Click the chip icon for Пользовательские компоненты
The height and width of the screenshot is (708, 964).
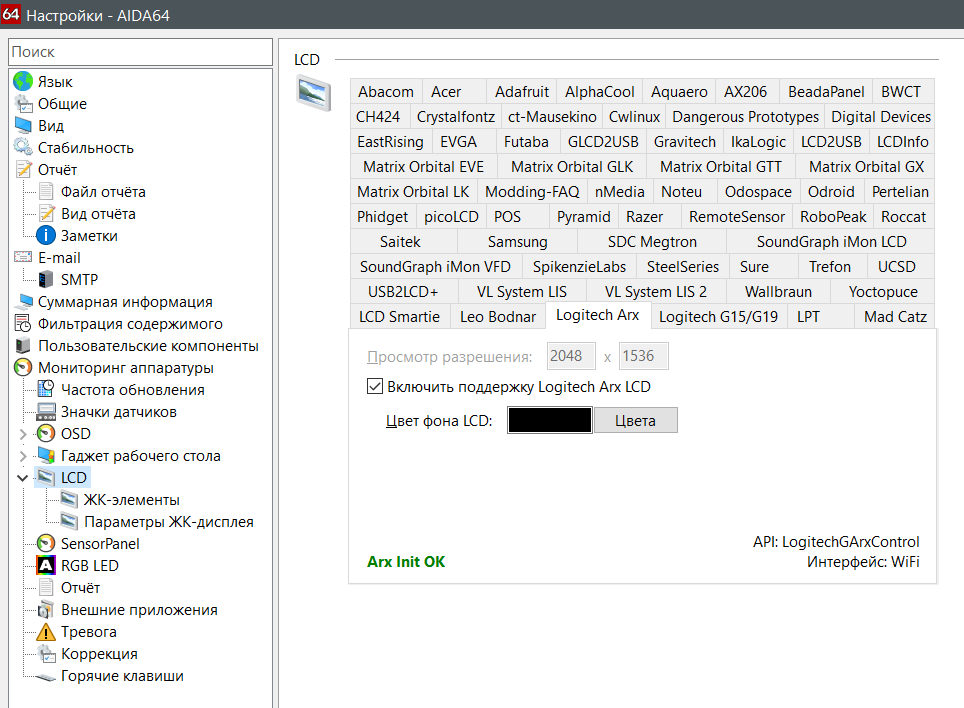tap(23, 345)
